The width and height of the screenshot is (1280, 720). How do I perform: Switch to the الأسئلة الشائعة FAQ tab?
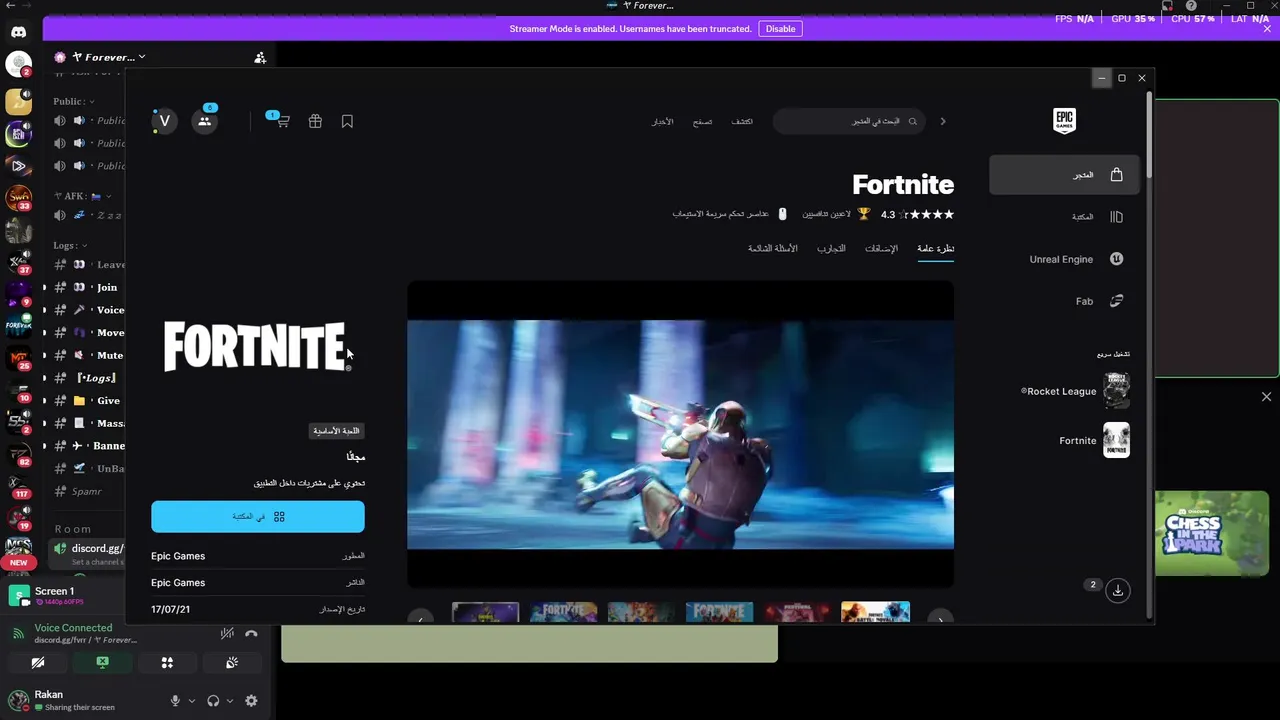[773, 248]
